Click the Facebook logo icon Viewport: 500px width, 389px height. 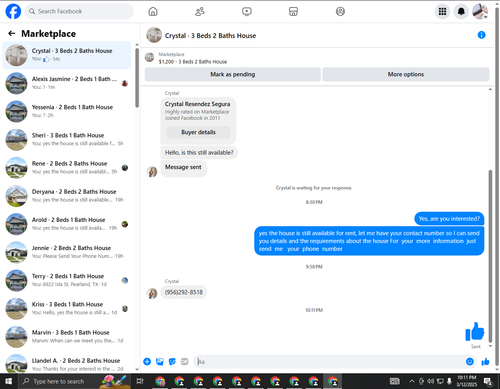click(13, 11)
